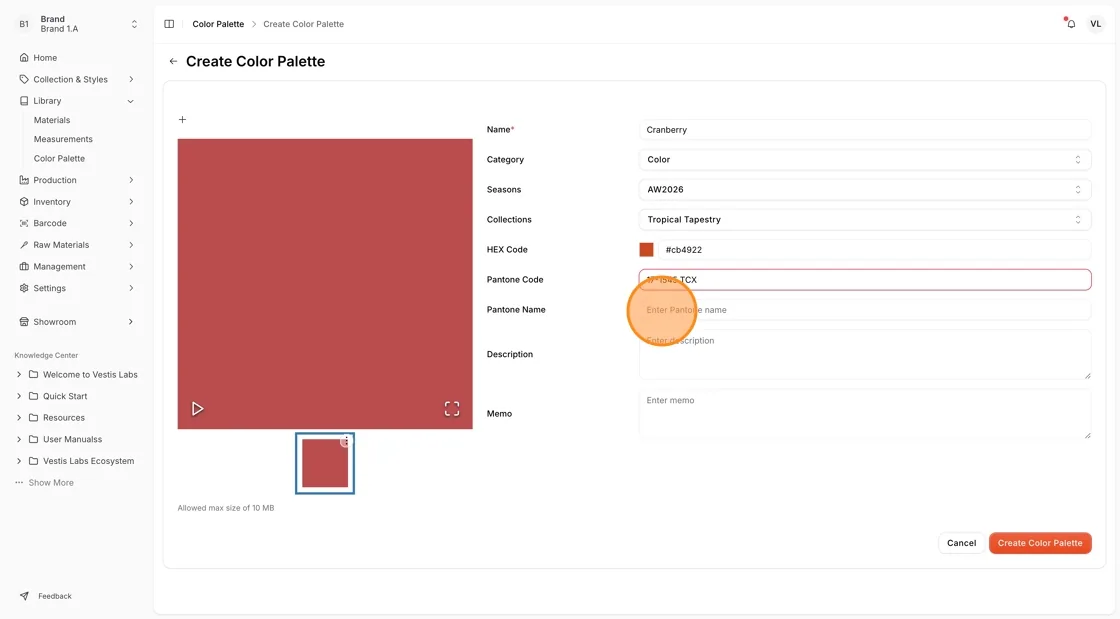Viewport: 1120px width, 619px height.
Task: Select the red color thumbnail
Action: [x=325, y=463]
